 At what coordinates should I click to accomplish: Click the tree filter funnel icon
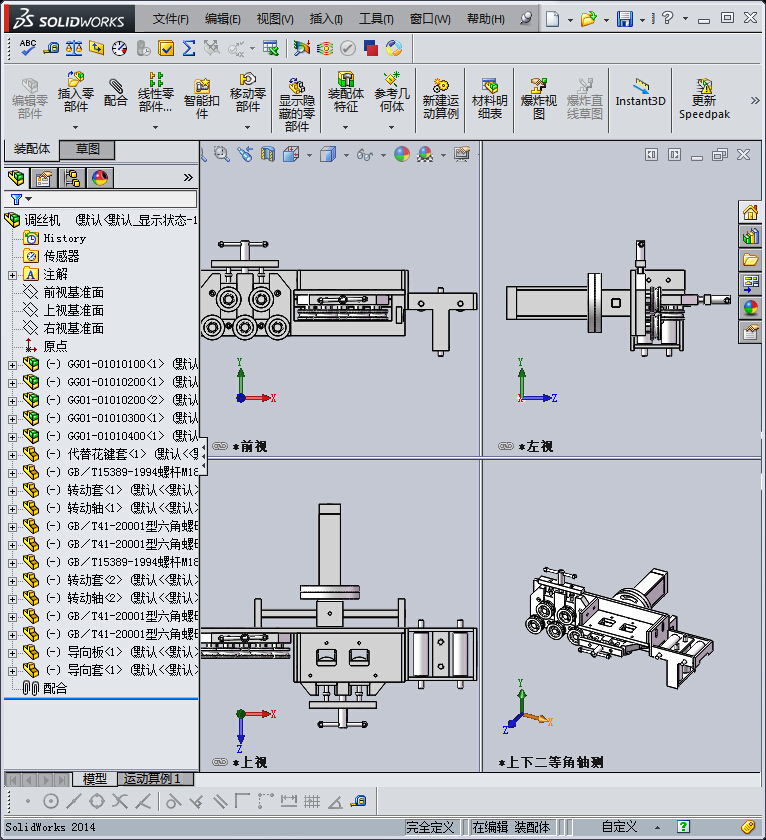coord(17,199)
